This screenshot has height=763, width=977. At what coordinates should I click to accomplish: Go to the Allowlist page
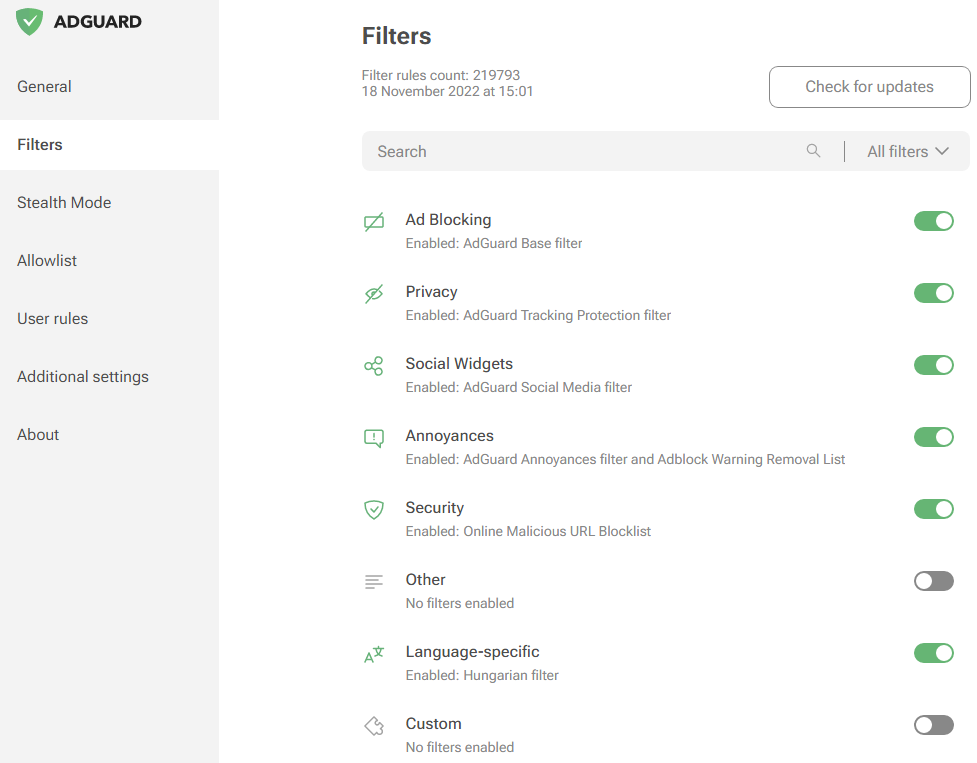(x=47, y=261)
